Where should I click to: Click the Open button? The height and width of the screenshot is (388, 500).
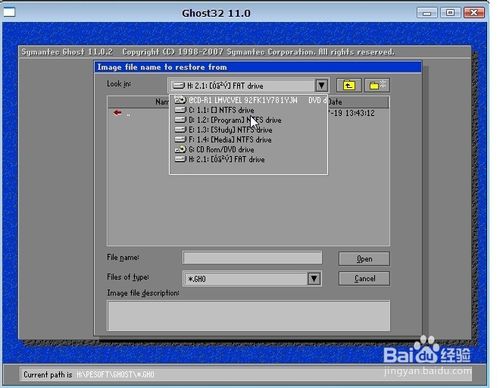coord(364,259)
